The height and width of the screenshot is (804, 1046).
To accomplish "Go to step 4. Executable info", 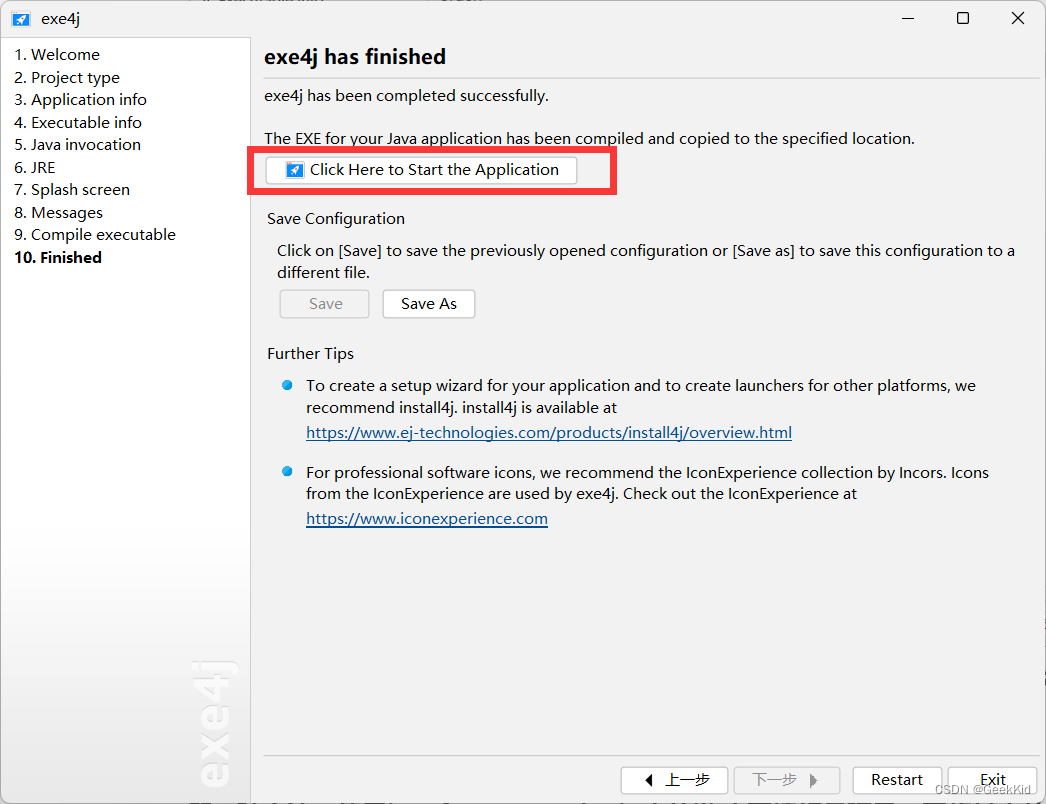I will tap(78, 122).
